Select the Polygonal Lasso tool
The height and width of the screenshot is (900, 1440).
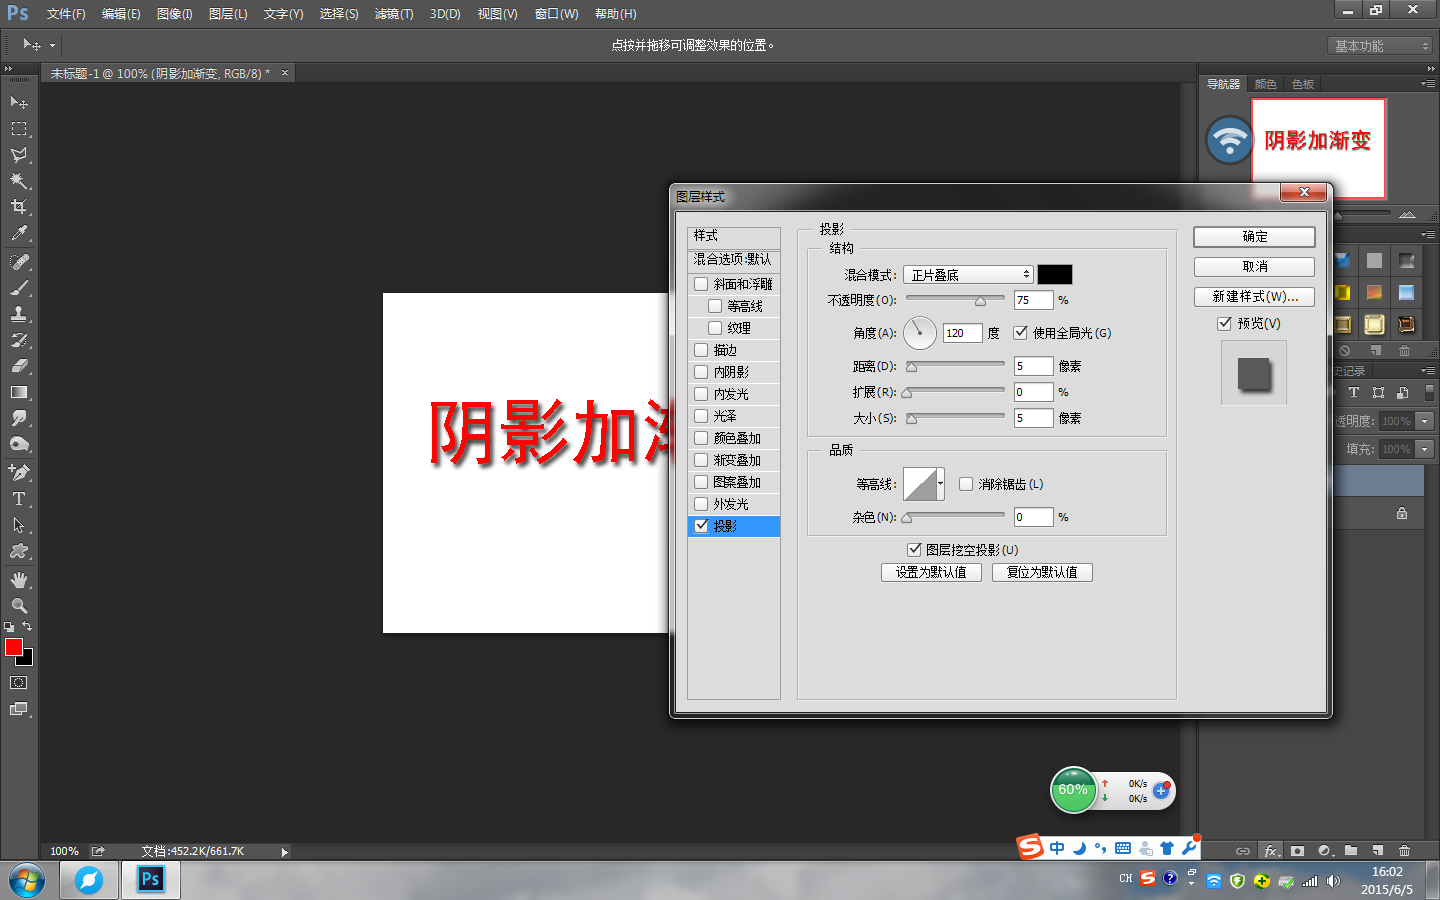[19, 155]
